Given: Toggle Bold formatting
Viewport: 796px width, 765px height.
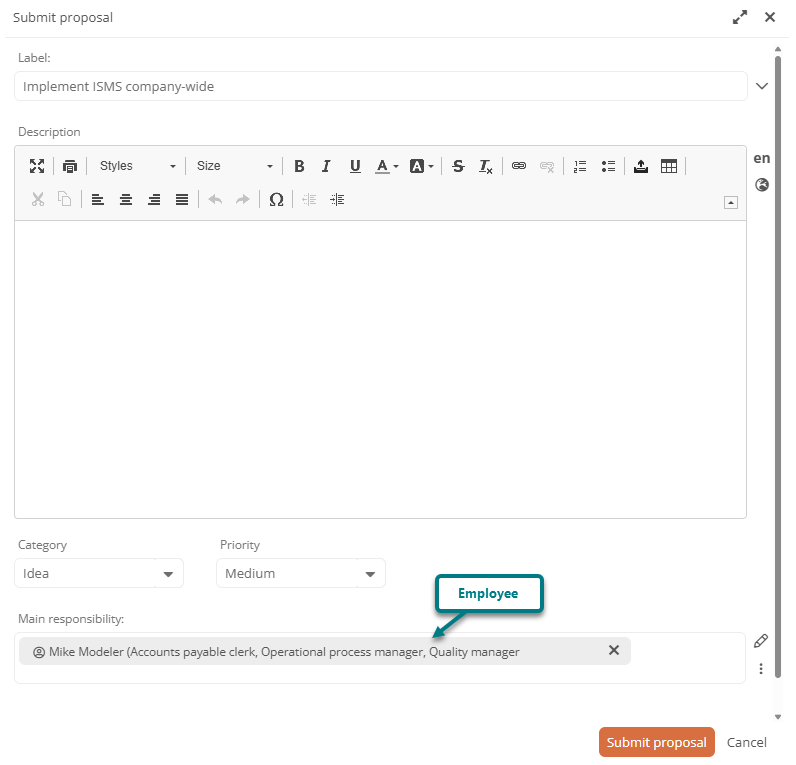Looking at the screenshot, I should click(298, 166).
